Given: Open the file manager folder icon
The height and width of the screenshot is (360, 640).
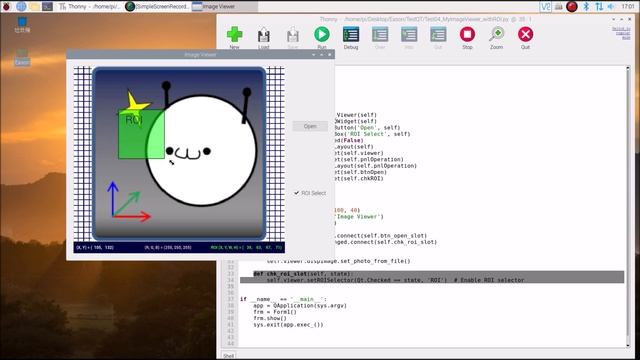Looking at the screenshot, I should click(x=35, y=6).
